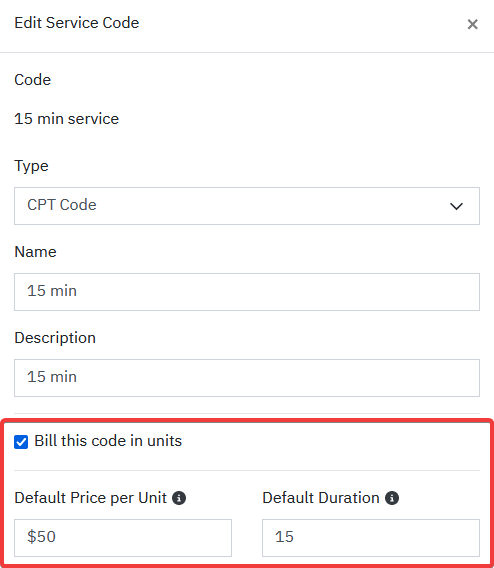The image size is (494, 568).
Task: Click info icon beside Default Duration
Action: (x=392, y=498)
